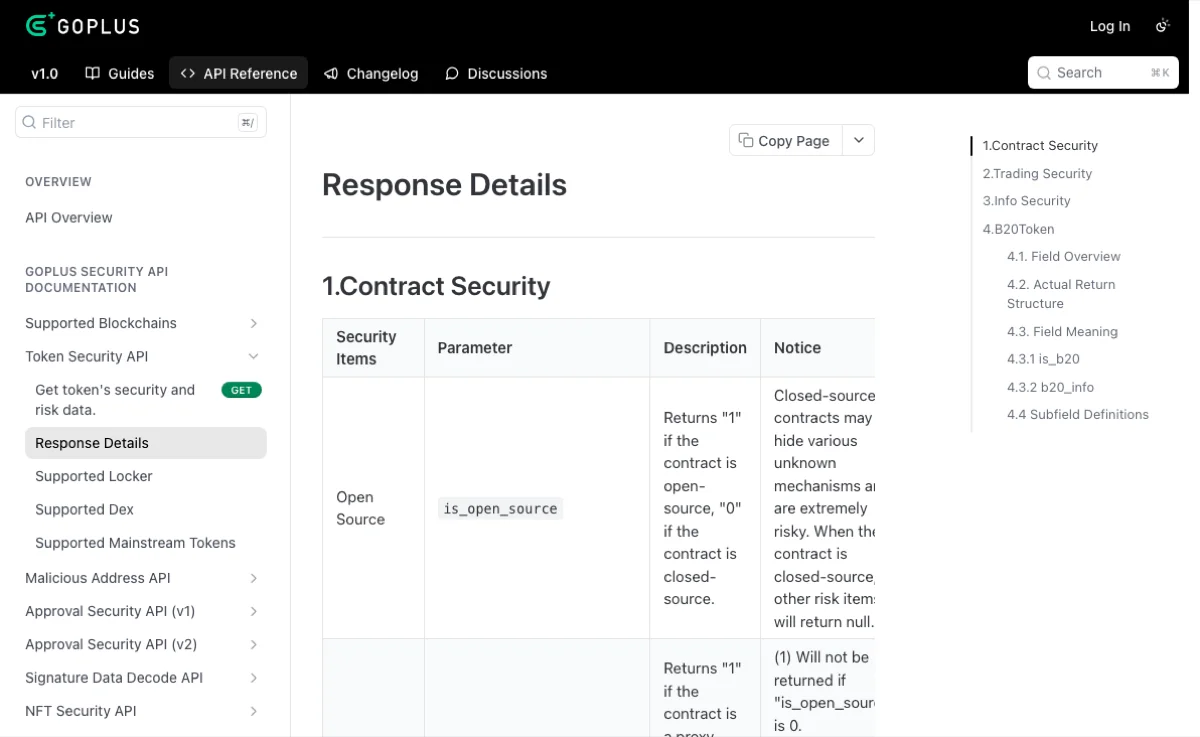Click the book icon beside Guides
The width and height of the screenshot is (1200, 737).
[x=92, y=73]
